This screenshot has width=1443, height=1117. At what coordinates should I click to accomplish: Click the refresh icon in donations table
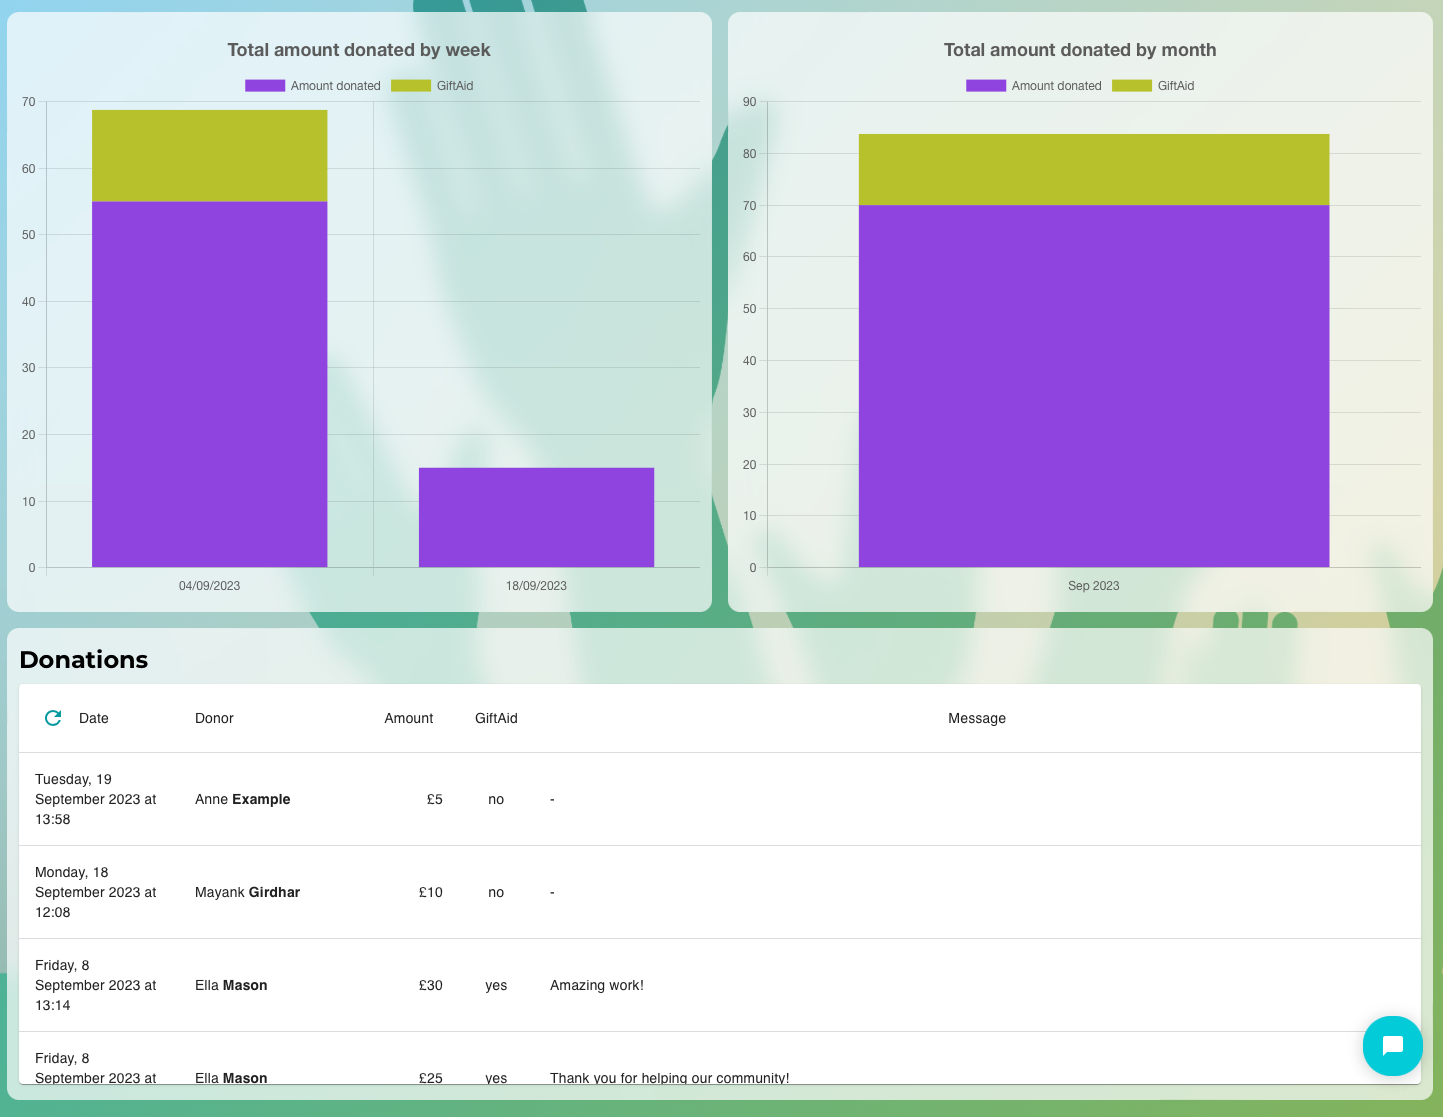pyautogui.click(x=53, y=718)
